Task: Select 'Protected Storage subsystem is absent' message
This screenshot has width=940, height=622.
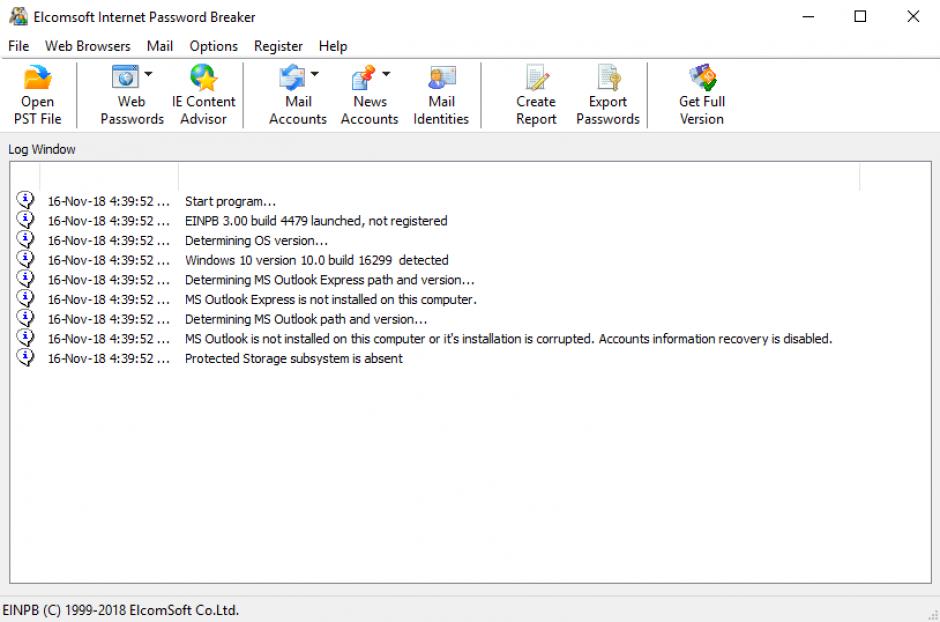Action: [294, 359]
